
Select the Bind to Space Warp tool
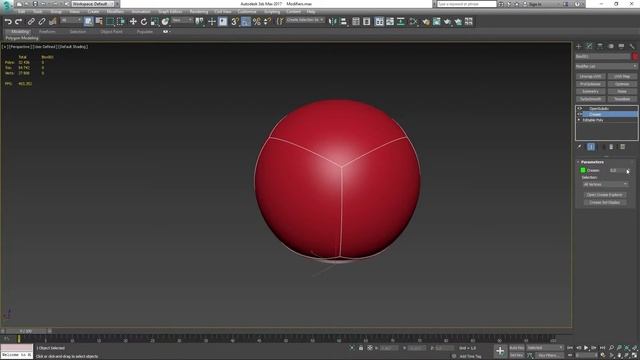click(x=52, y=22)
